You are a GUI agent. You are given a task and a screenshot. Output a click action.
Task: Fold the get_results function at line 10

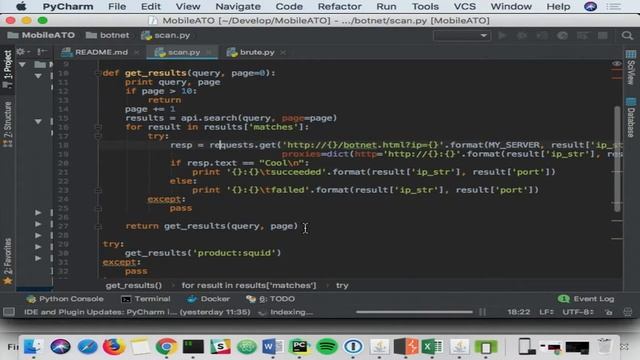98,73
